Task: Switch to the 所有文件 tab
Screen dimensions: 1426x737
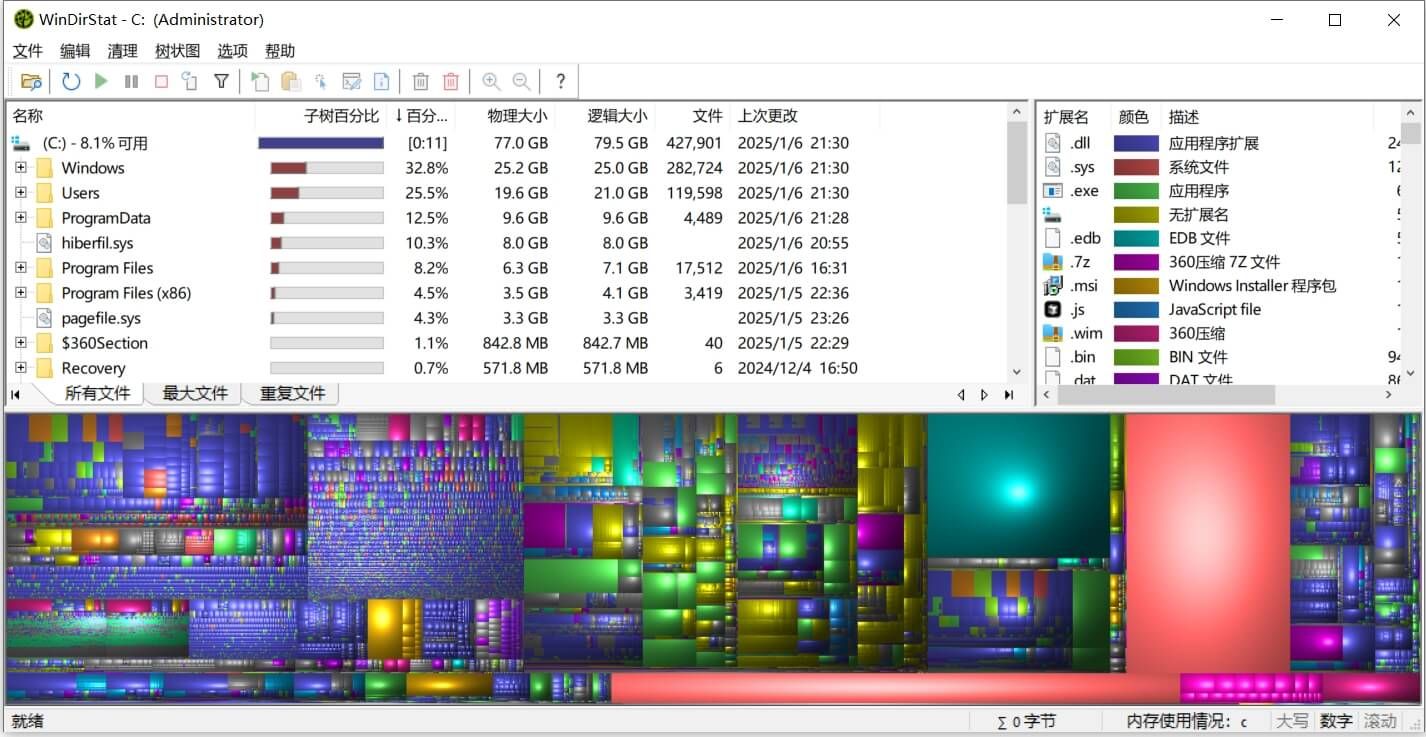Action: 97,394
